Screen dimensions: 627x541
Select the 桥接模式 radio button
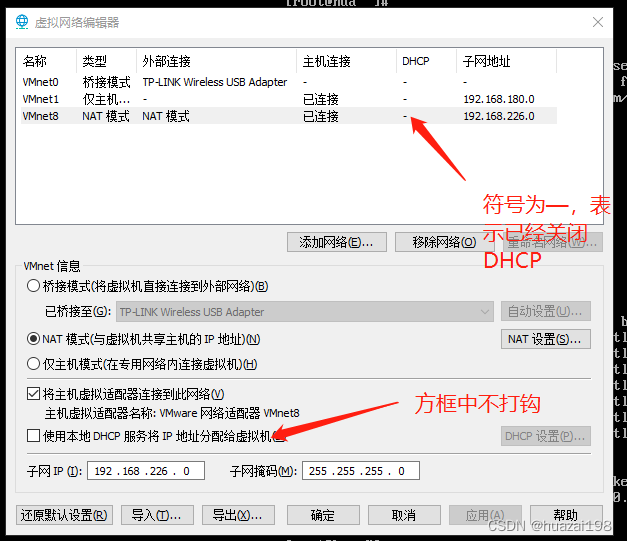(33, 286)
